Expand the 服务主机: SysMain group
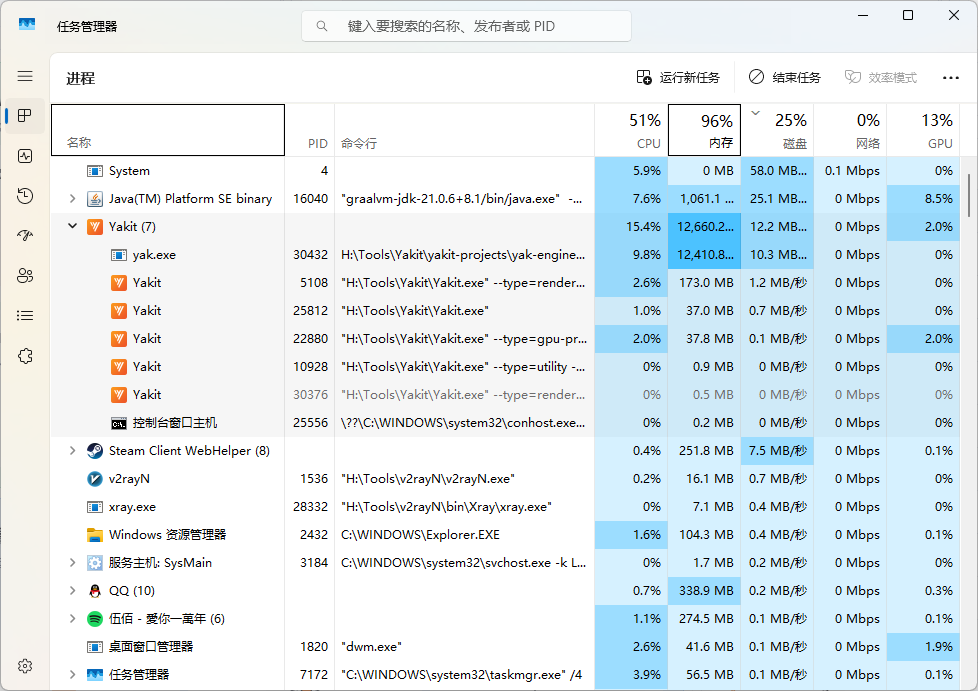 [x=72, y=563]
